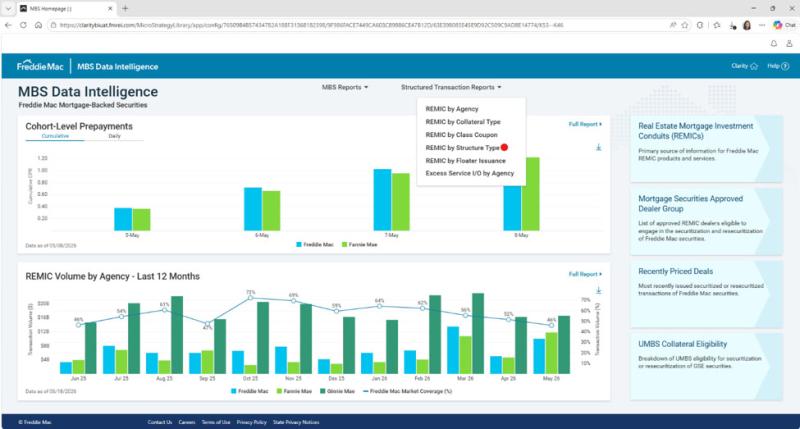Open tab list chevron in title bar
The height and width of the screenshot is (429, 800).
(8, 9)
